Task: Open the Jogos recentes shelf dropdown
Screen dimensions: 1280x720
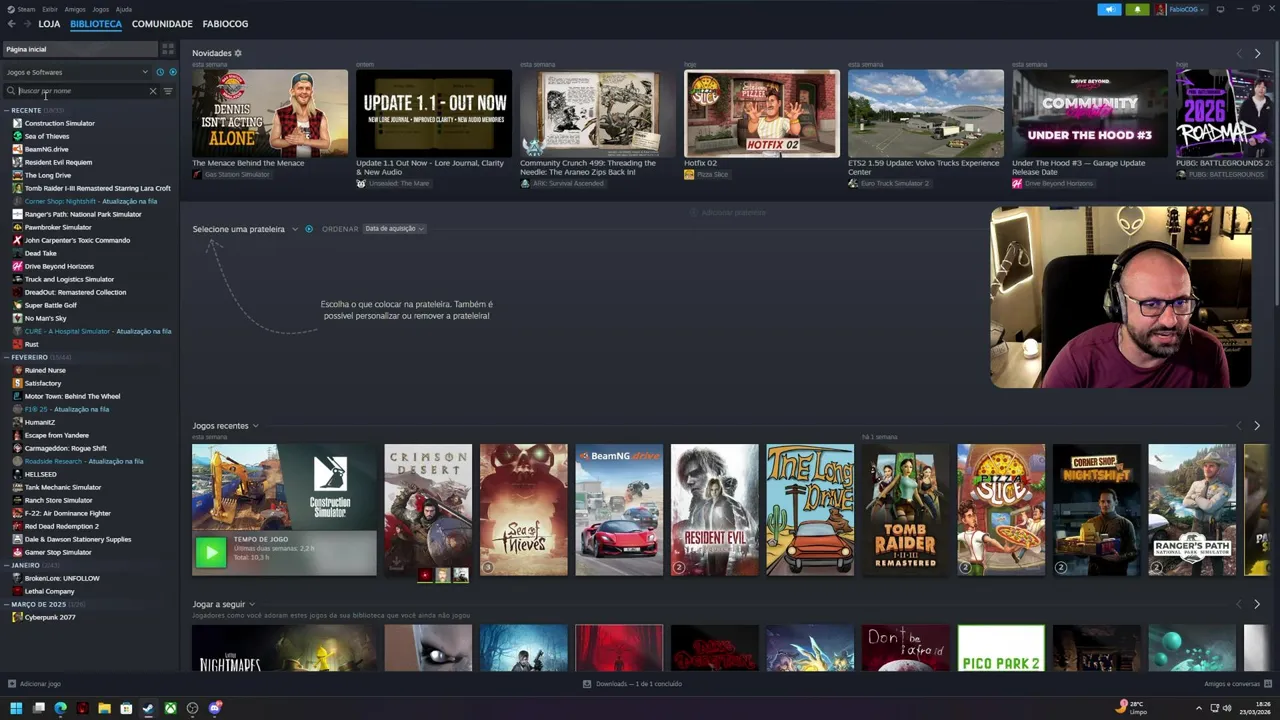Action: tap(226, 426)
